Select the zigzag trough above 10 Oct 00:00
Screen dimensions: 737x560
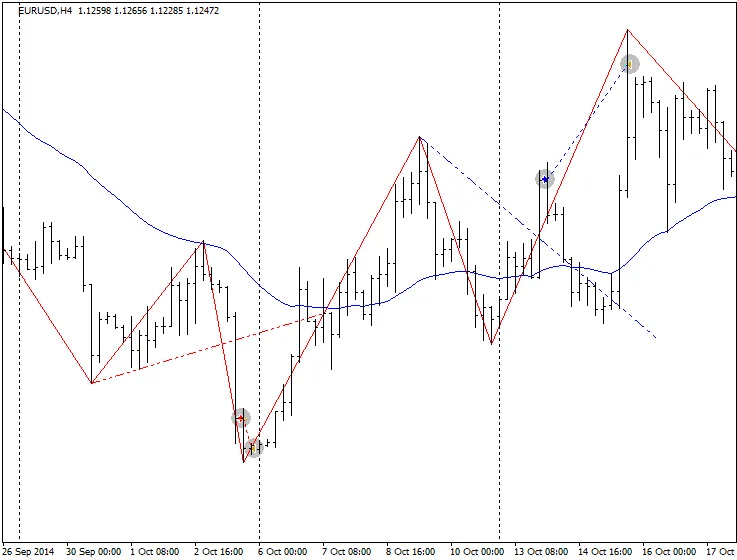(492, 344)
